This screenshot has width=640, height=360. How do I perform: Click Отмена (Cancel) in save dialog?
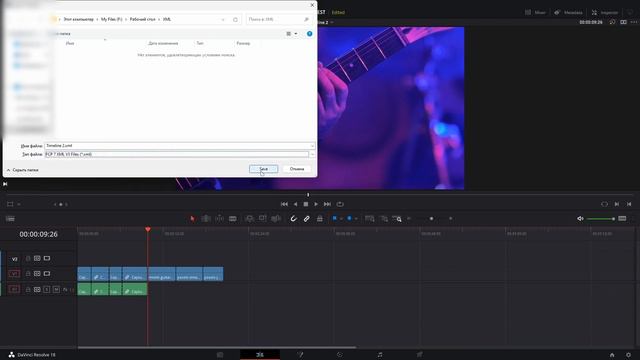(297, 169)
